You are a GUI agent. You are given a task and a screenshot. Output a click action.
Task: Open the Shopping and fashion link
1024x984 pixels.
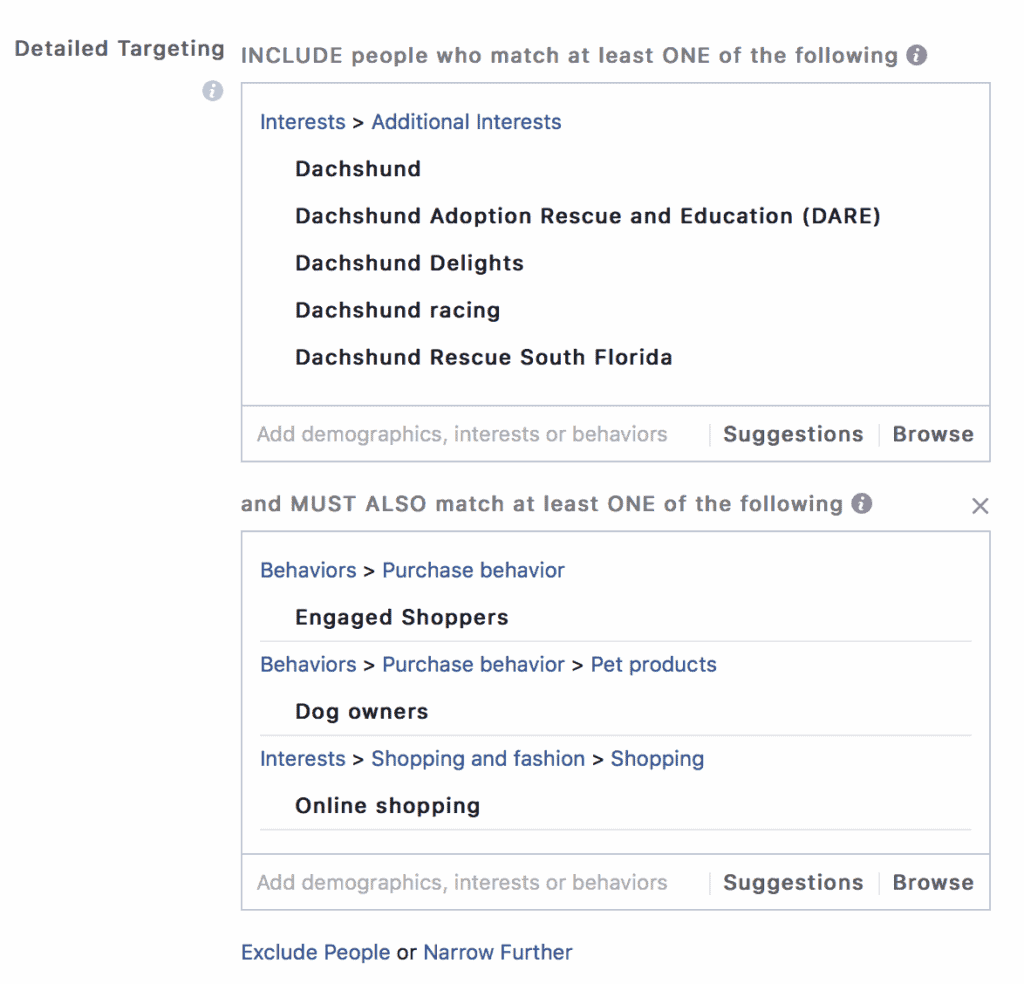[x=478, y=759]
